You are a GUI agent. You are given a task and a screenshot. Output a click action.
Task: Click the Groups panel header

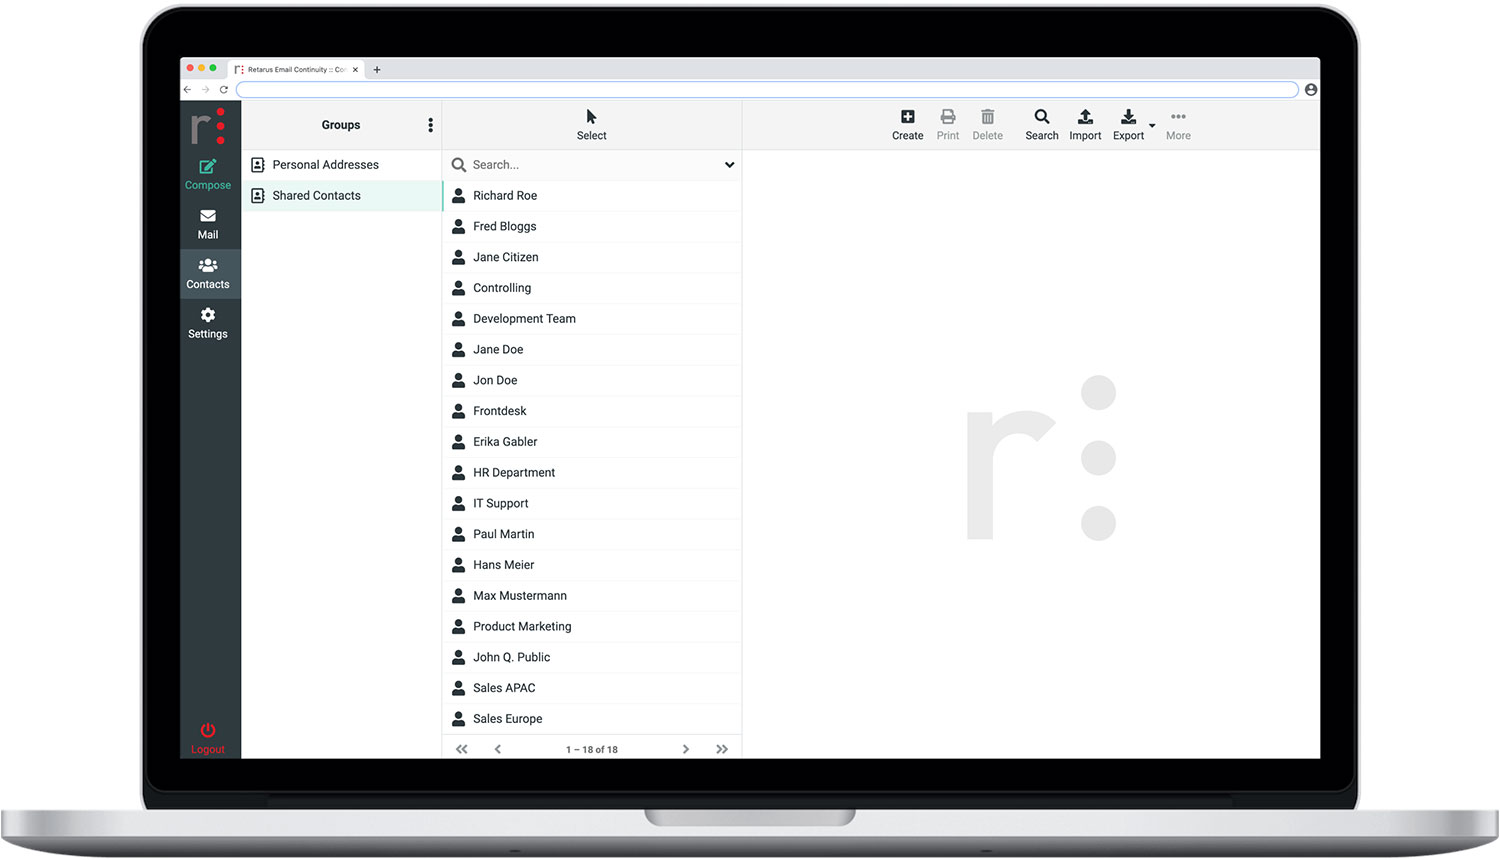(x=341, y=125)
